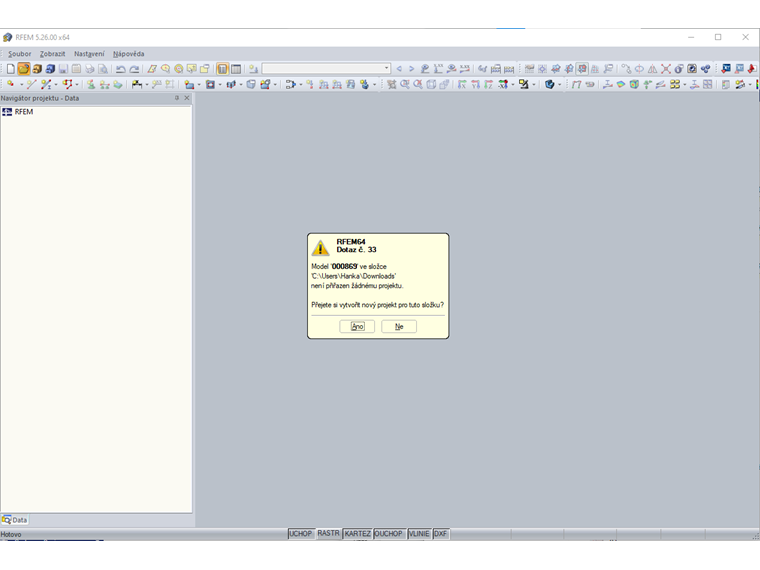Open dropdown arrow beside yellow four-squares icon
Screen dimensions: 760x570
684,84
